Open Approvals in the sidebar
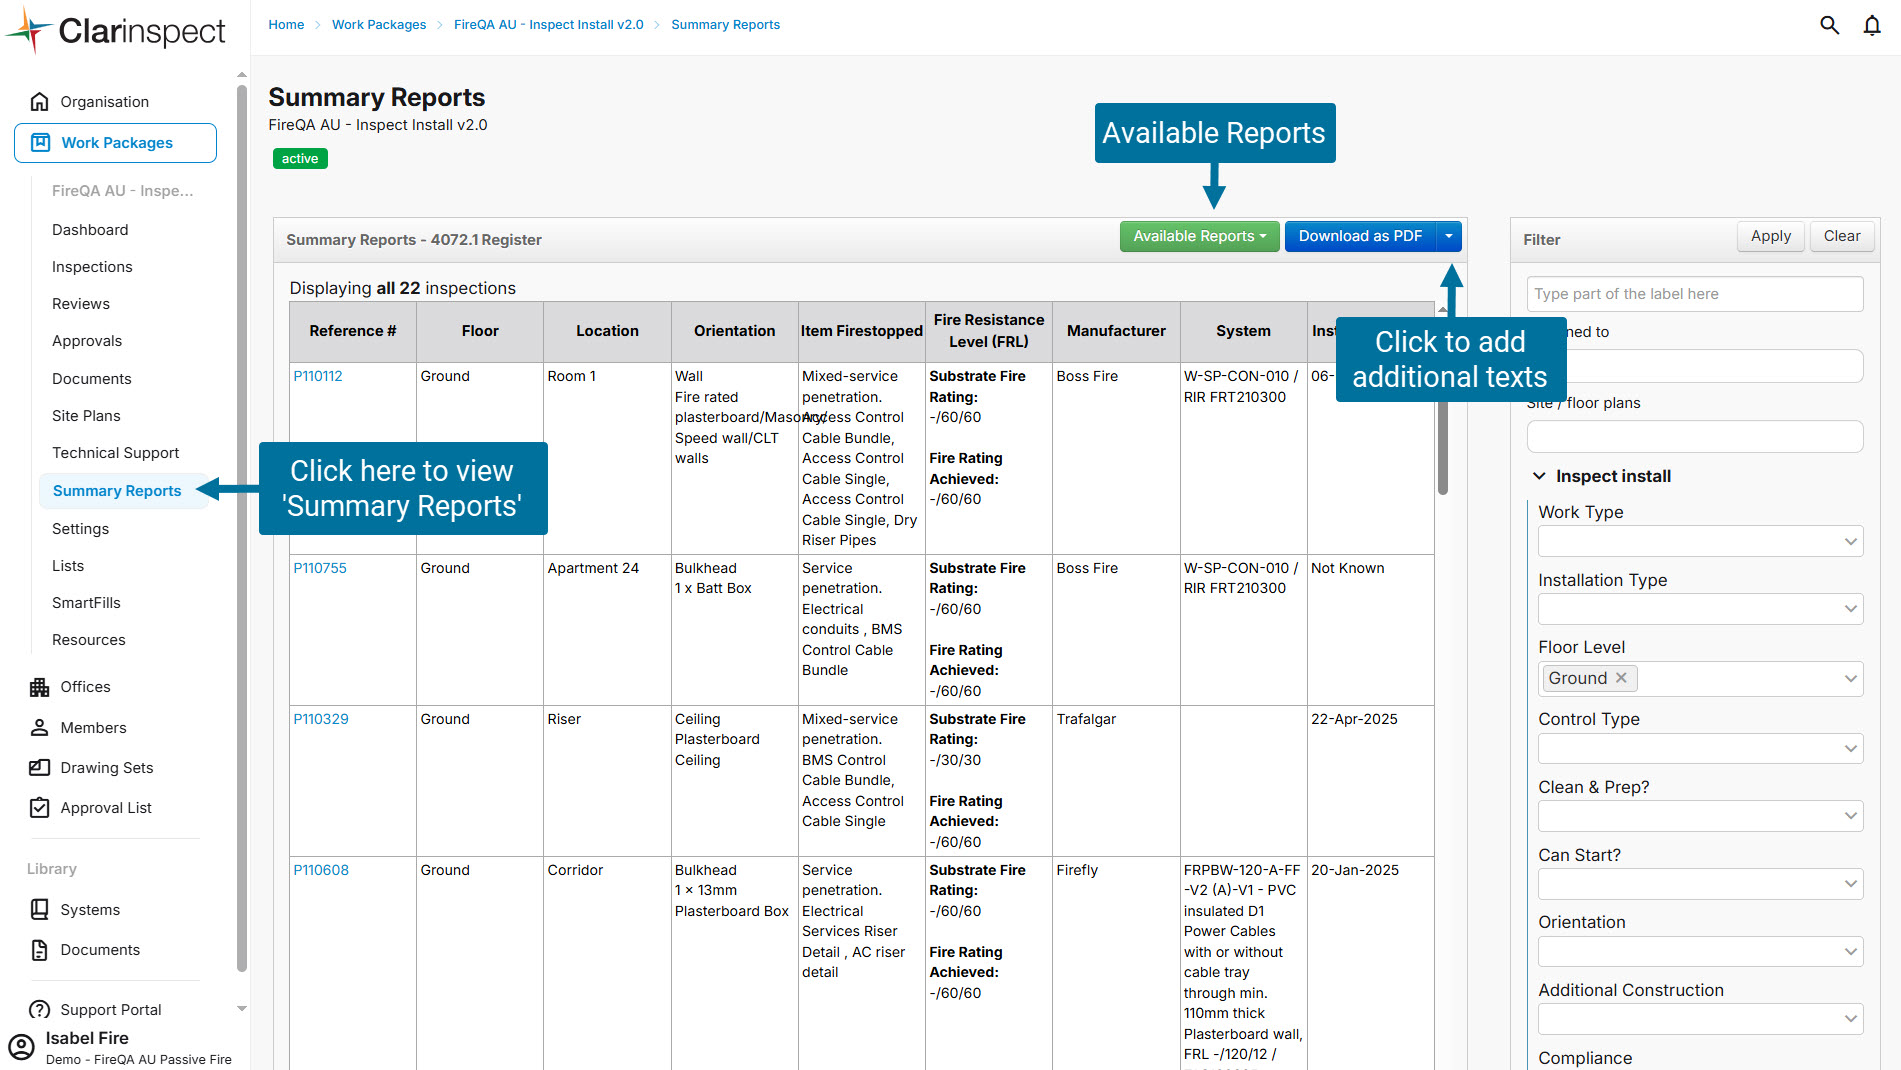Viewport: 1901px width, 1070px height. (87, 340)
